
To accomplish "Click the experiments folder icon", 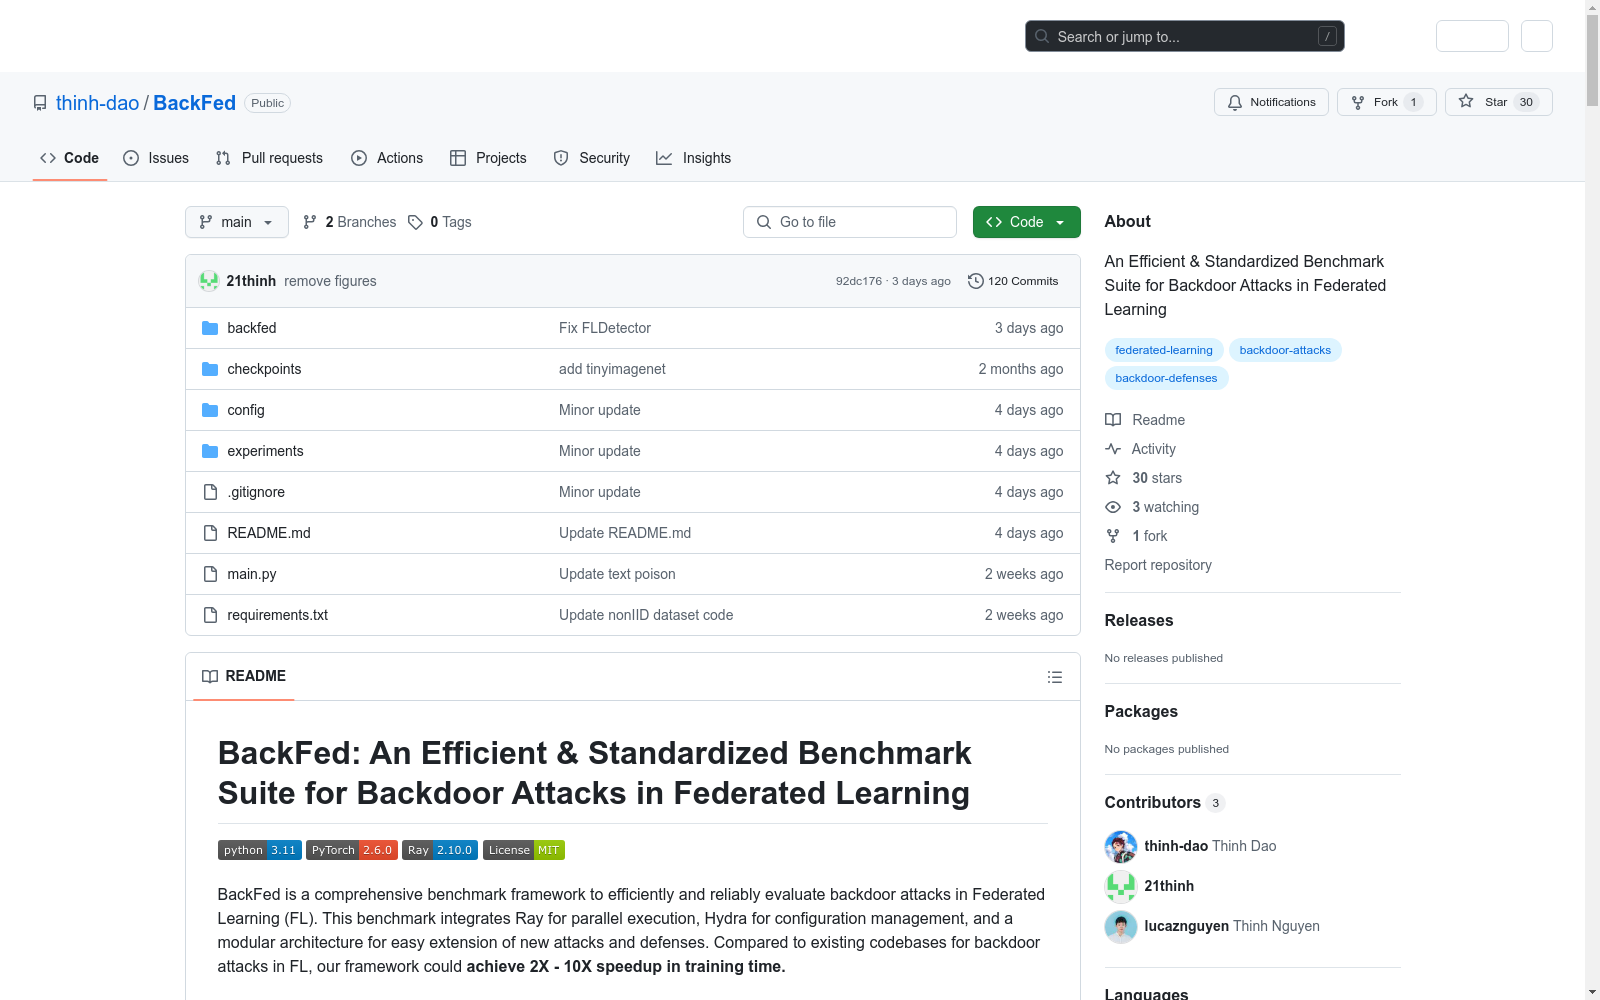I will point(210,451).
